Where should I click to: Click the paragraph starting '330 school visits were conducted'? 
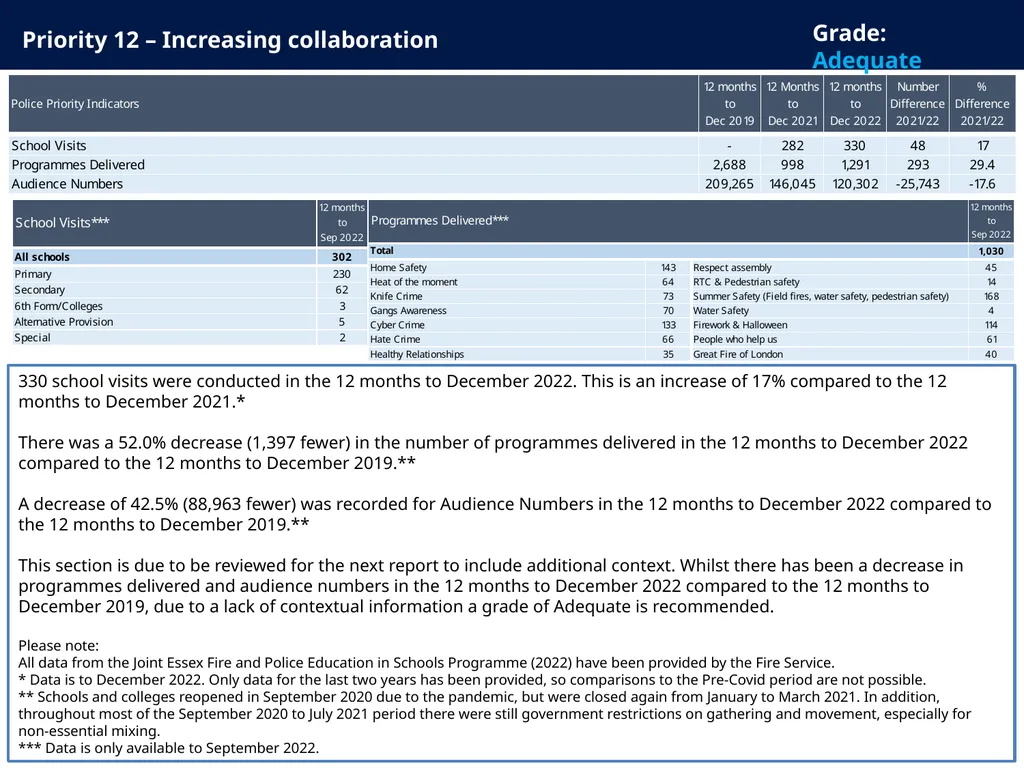coord(482,391)
